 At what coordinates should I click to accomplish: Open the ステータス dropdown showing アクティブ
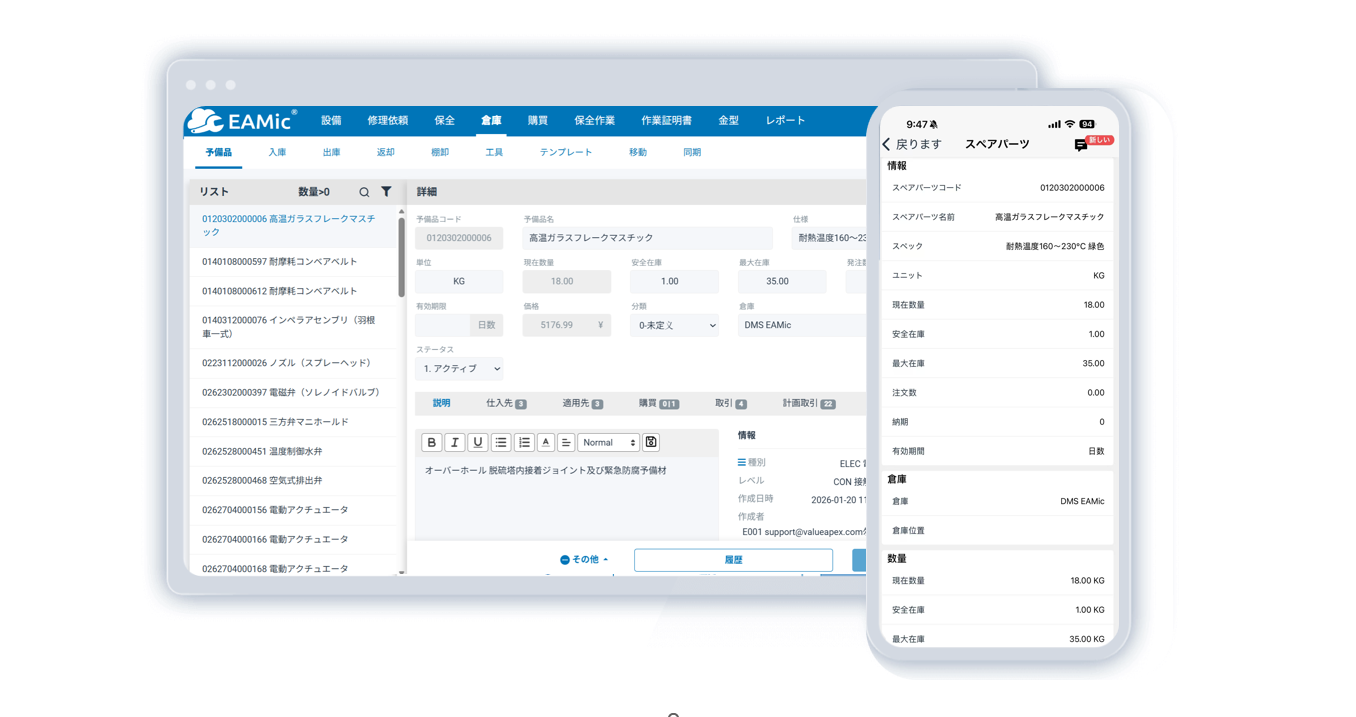click(x=459, y=368)
